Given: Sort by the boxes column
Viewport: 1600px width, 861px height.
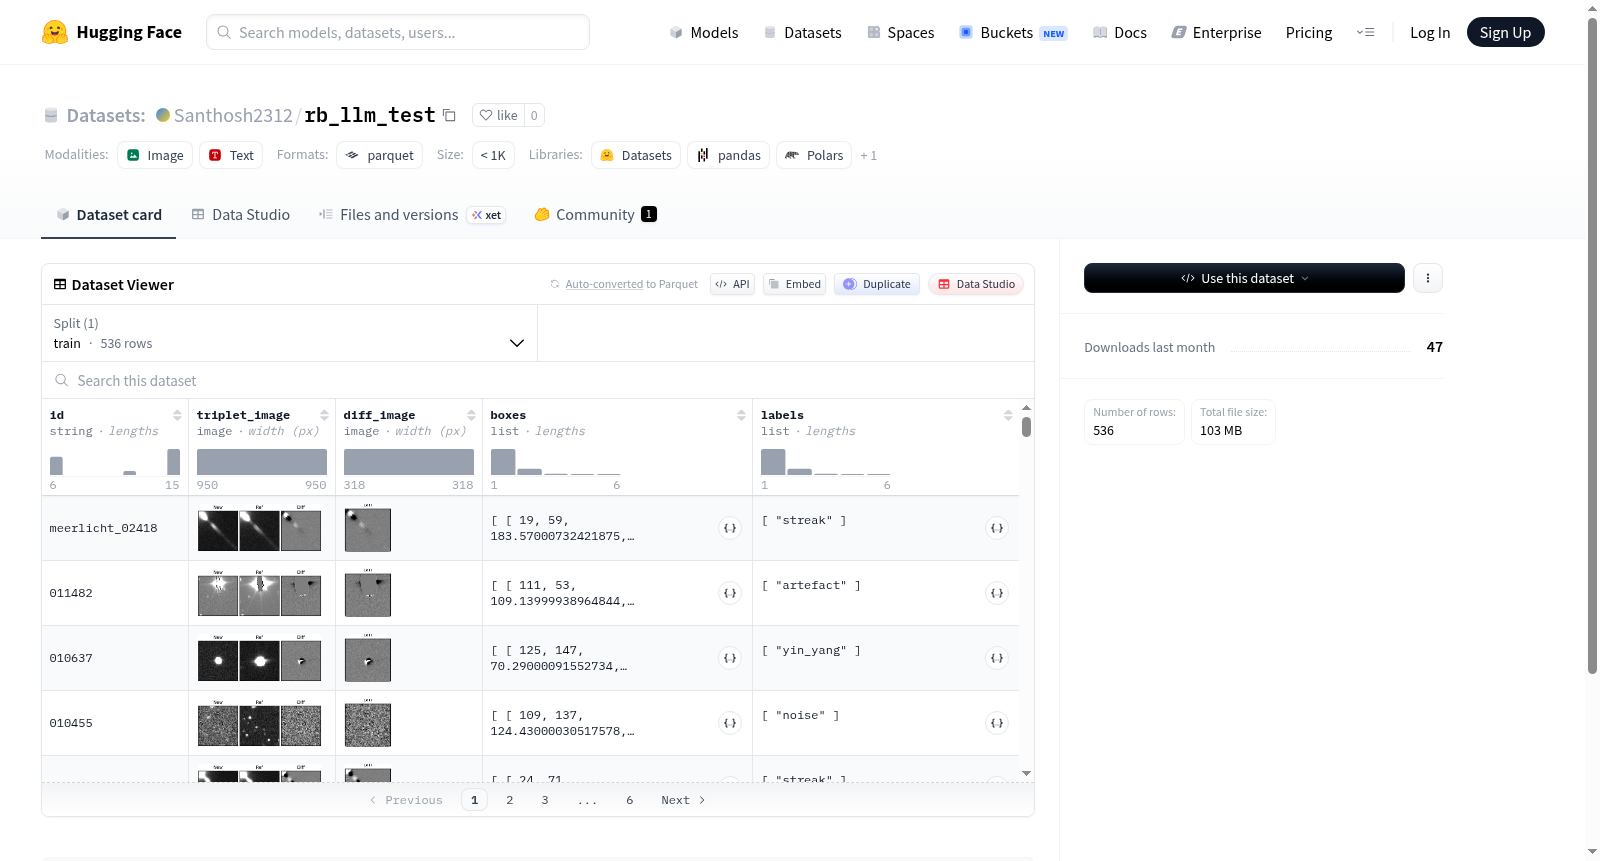Looking at the screenshot, I should [741, 415].
